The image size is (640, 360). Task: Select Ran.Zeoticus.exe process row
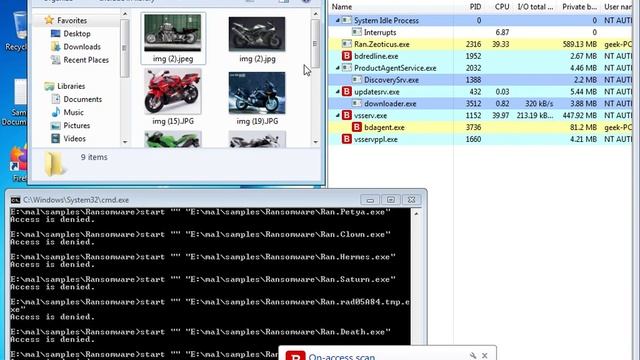pos(480,44)
